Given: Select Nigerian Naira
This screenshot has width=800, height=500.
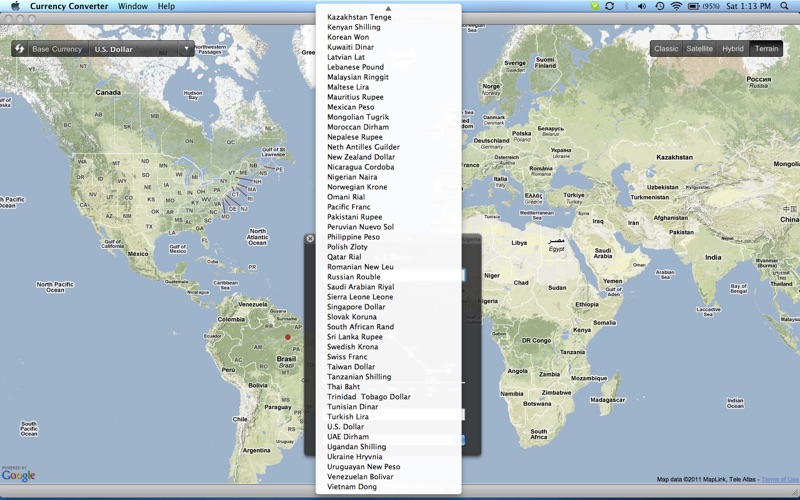Looking at the screenshot, I should [x=389, y=177].
